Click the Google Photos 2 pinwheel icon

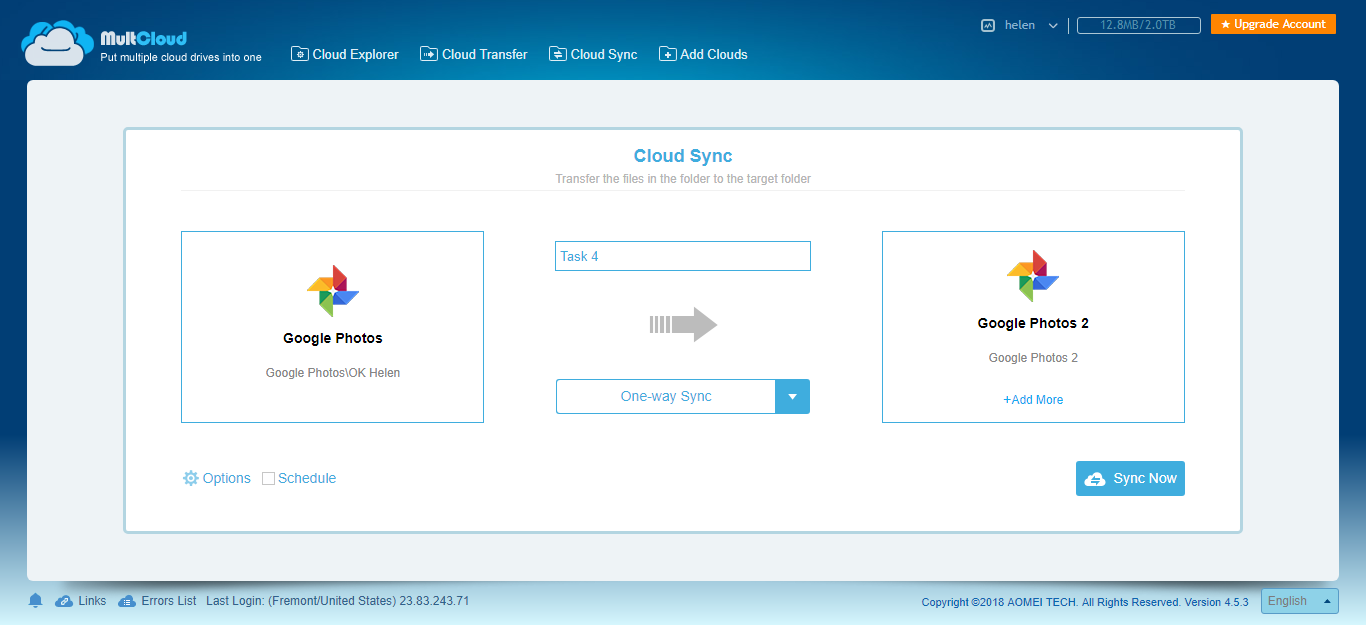pyautogui.click(x=1032, y=276)
